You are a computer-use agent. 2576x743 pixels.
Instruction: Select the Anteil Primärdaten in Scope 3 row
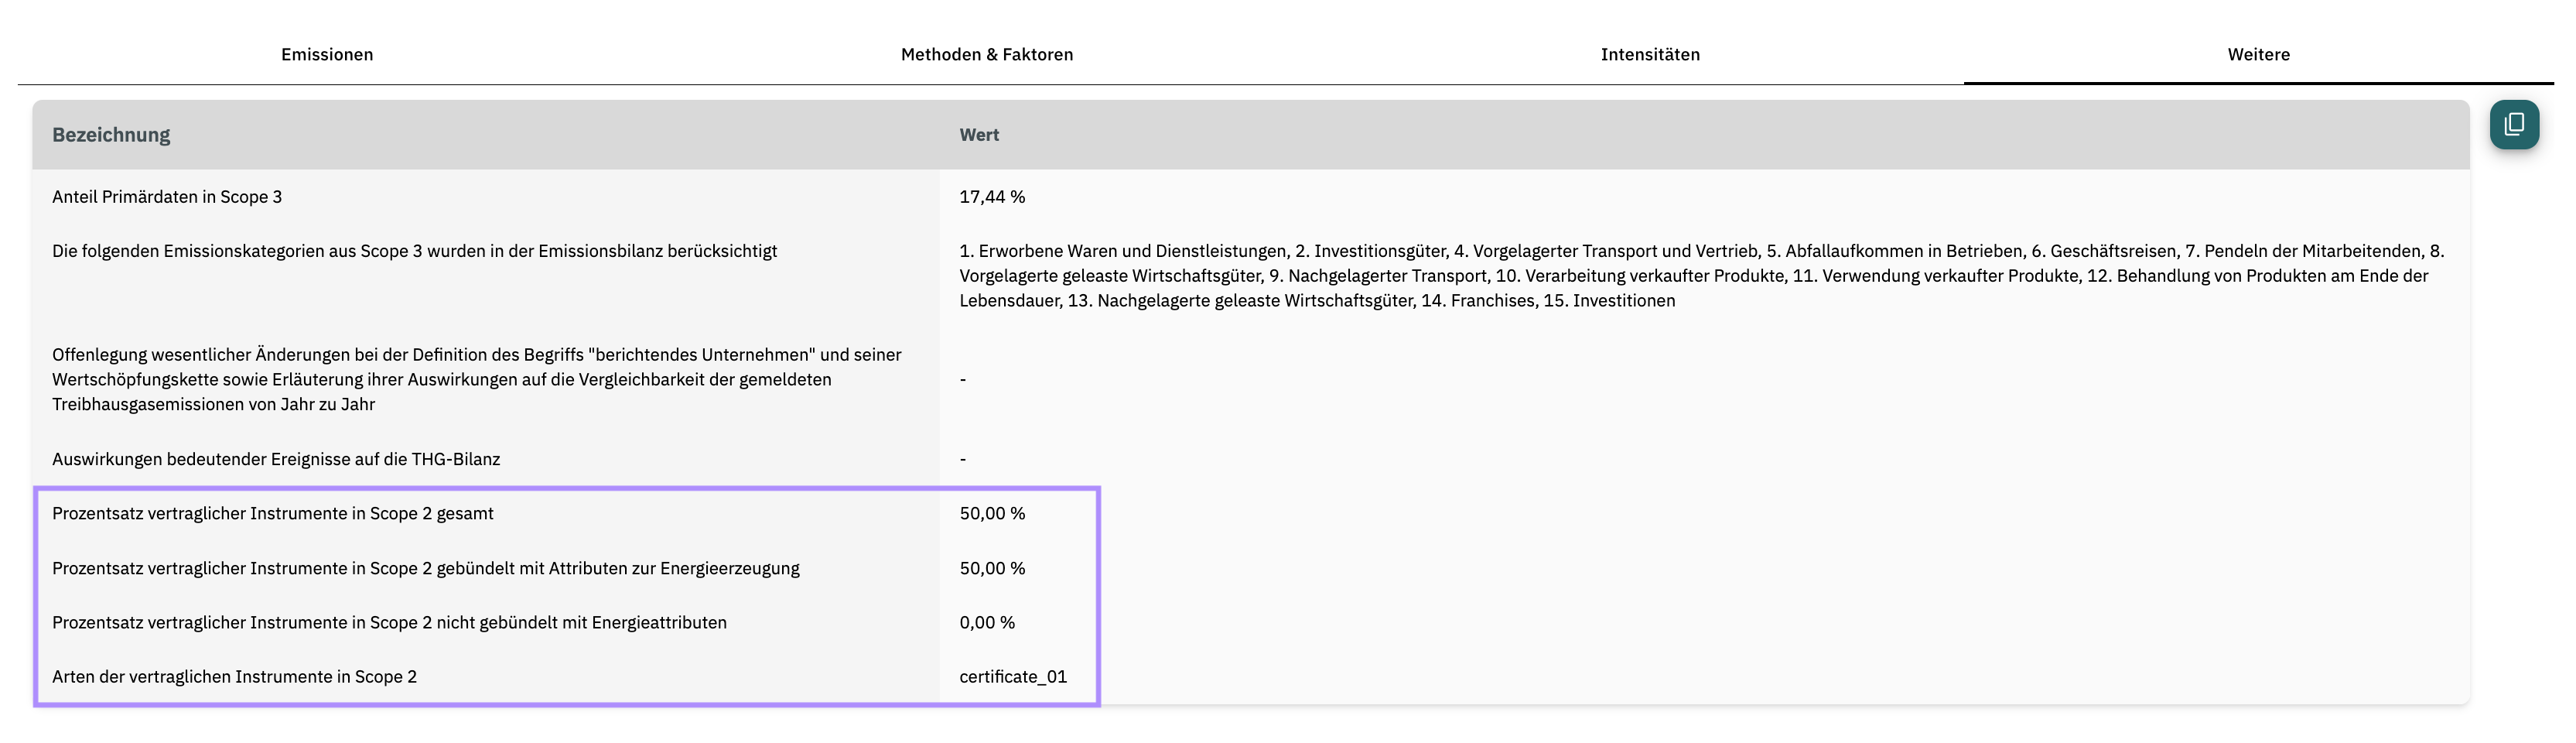[x=1251, y=197]
